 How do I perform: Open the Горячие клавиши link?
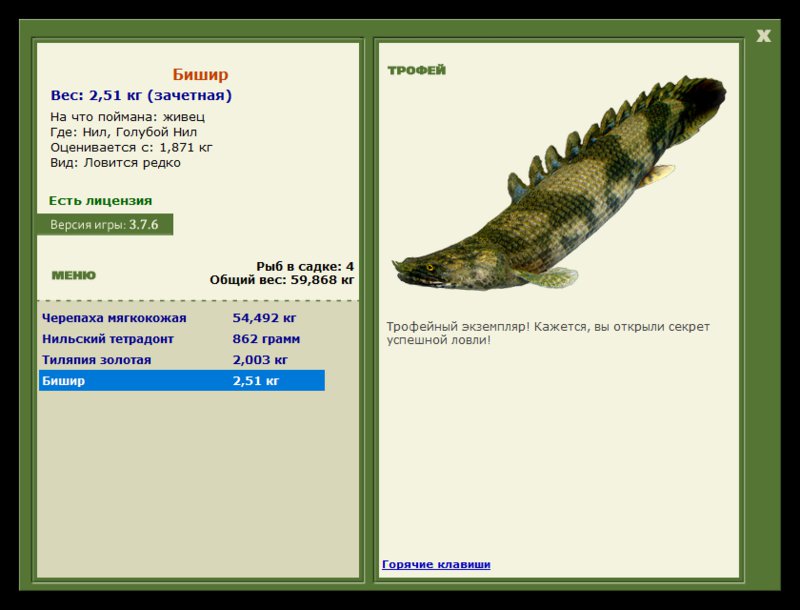click(x=436, y=564)
